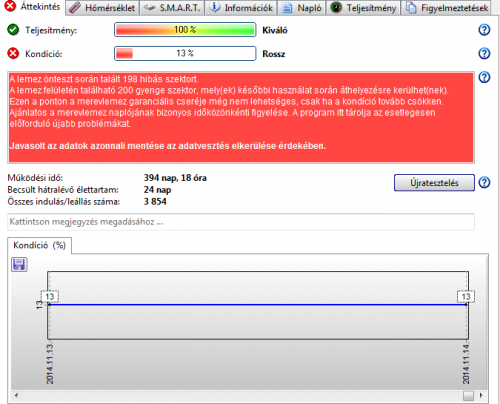Click the graph scrollbar right arrow
This screenshot has width=500, height=404.
(x=481, y=396)
